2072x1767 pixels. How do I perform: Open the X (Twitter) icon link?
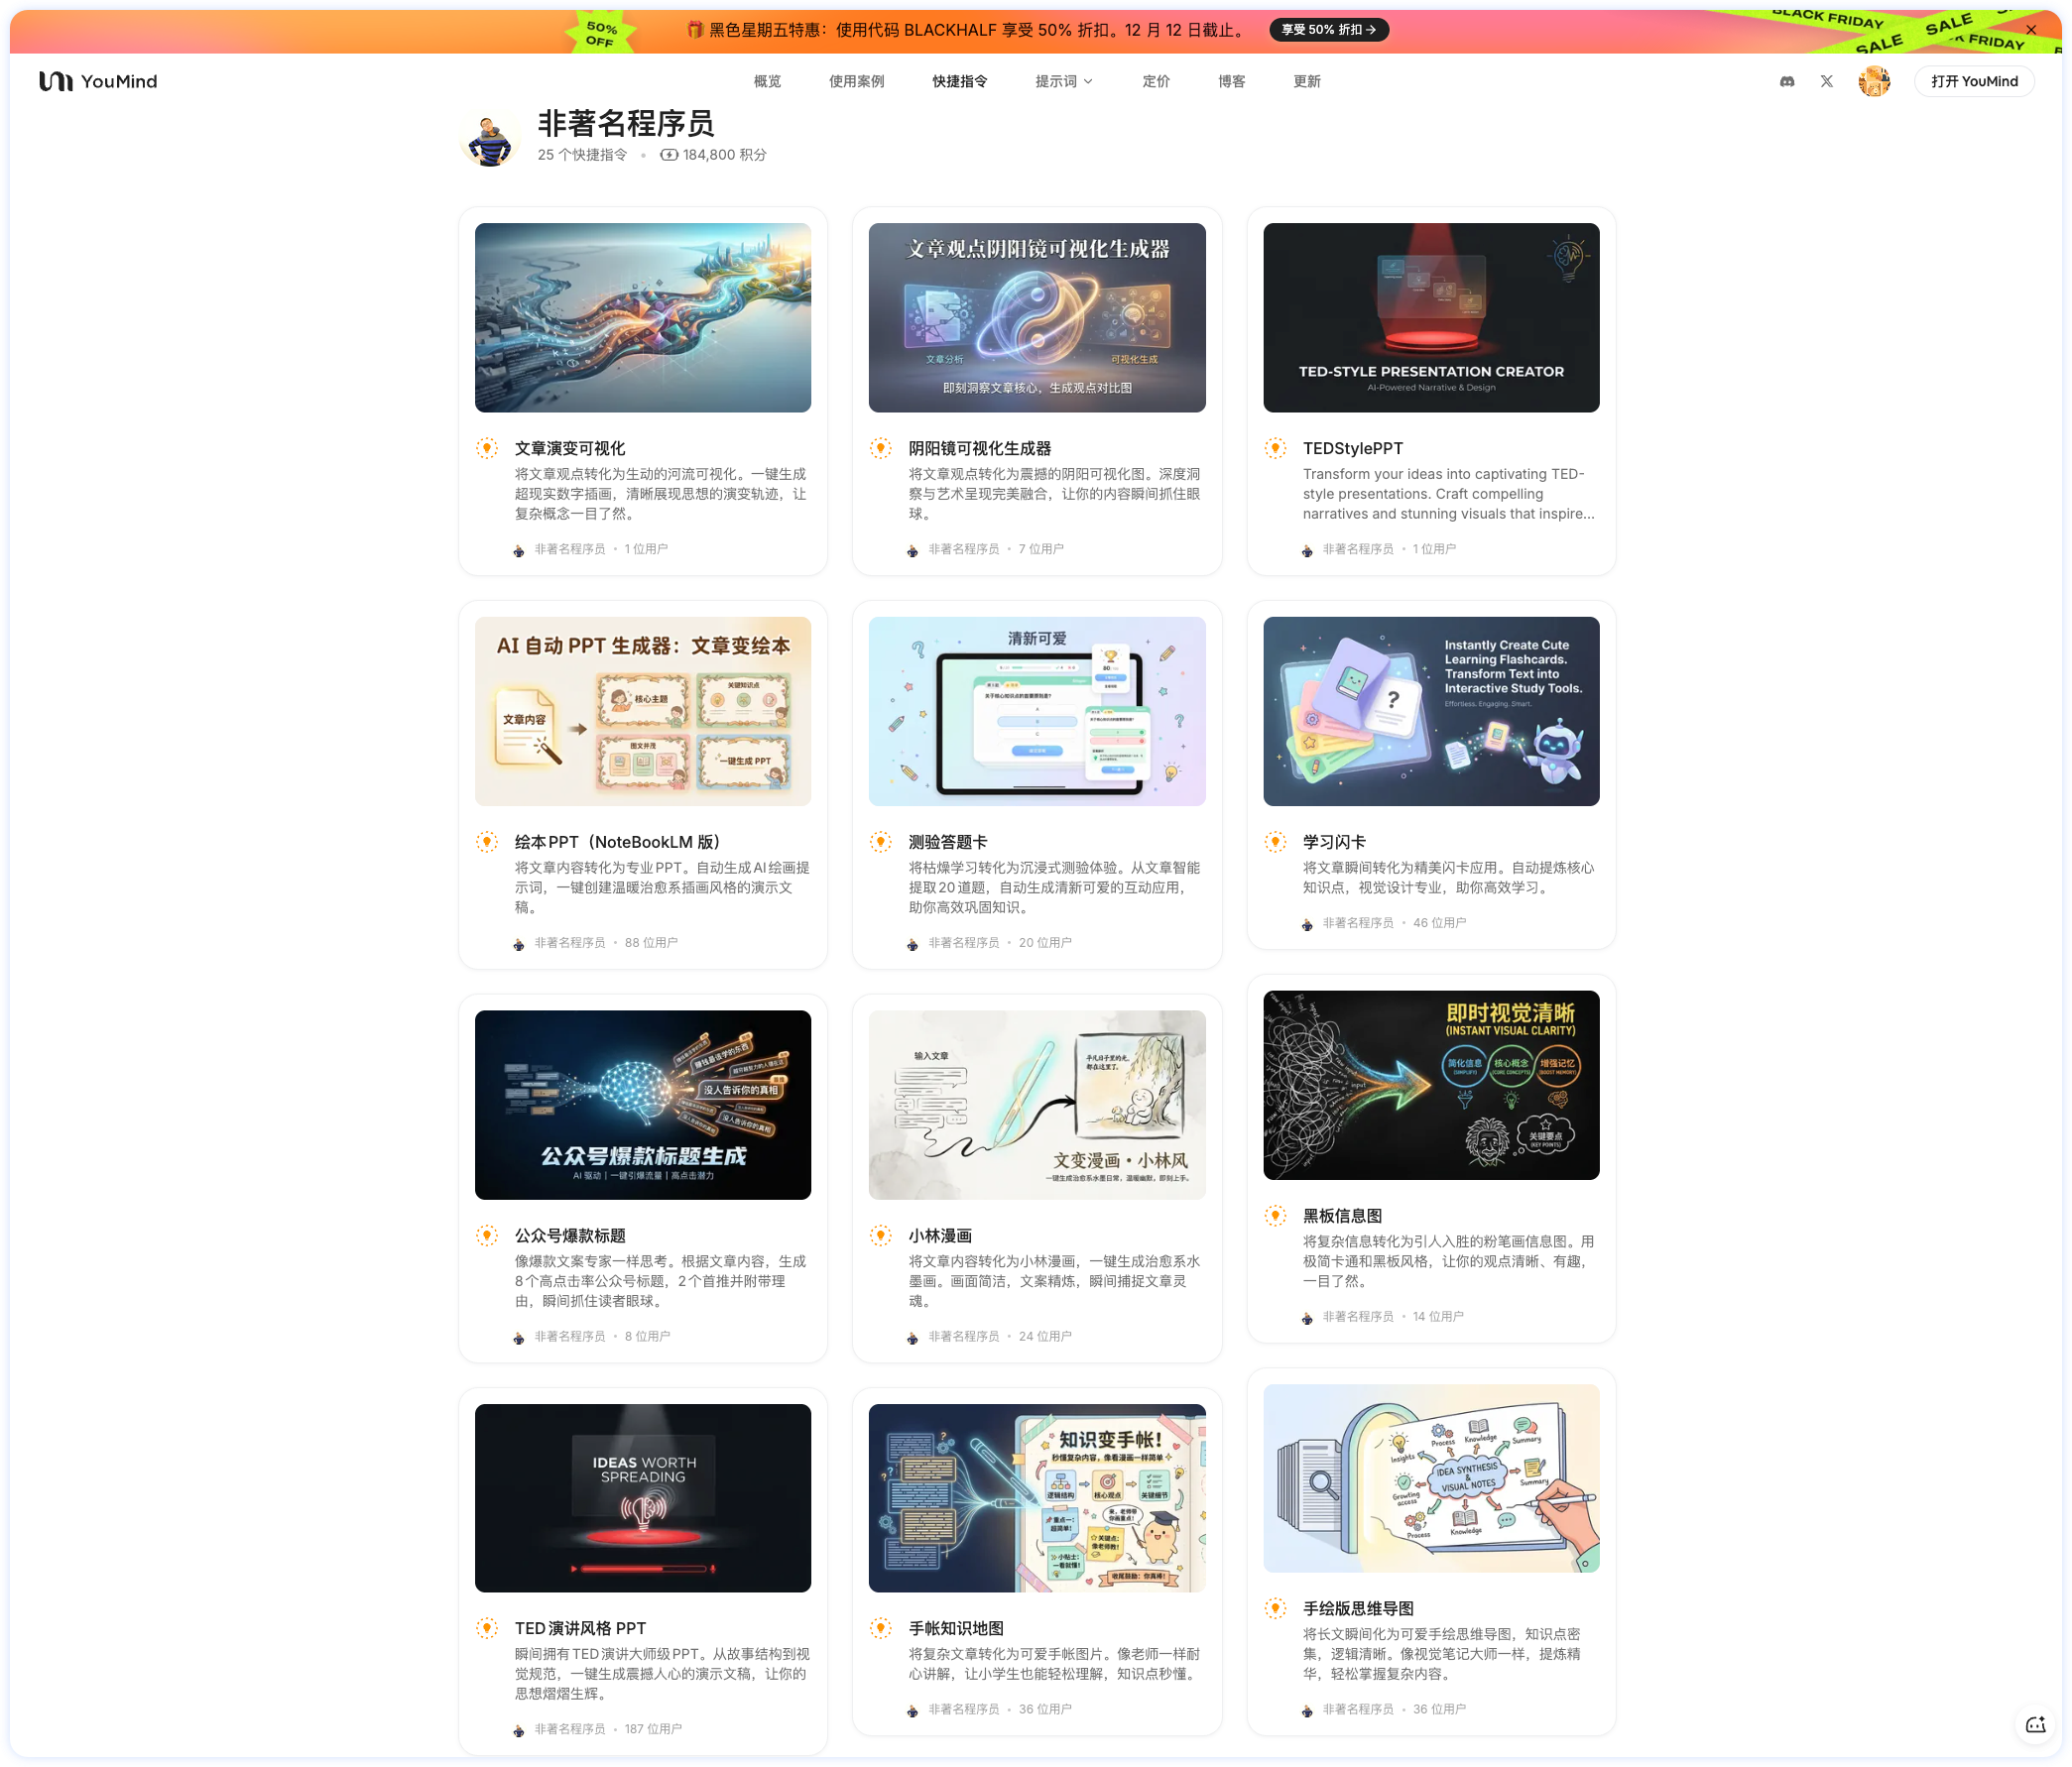(x=1826, y=82)
